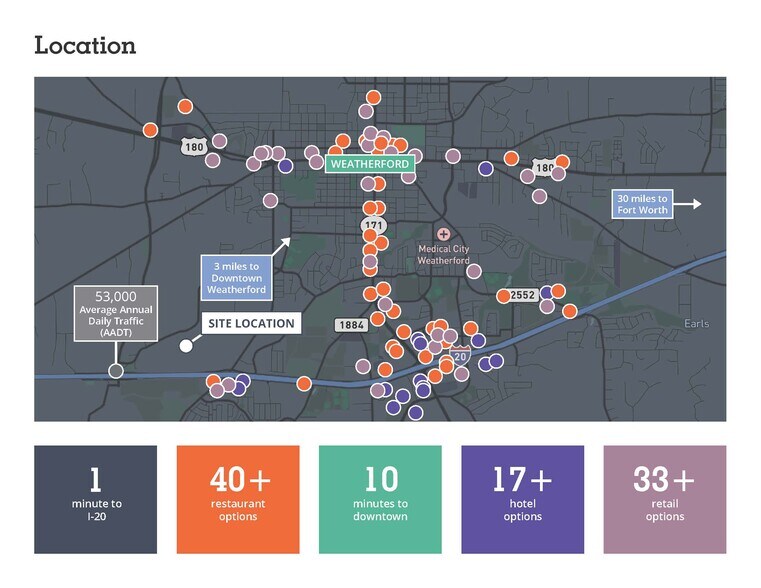Click the Medical City Weatherford text

(444, 255)
